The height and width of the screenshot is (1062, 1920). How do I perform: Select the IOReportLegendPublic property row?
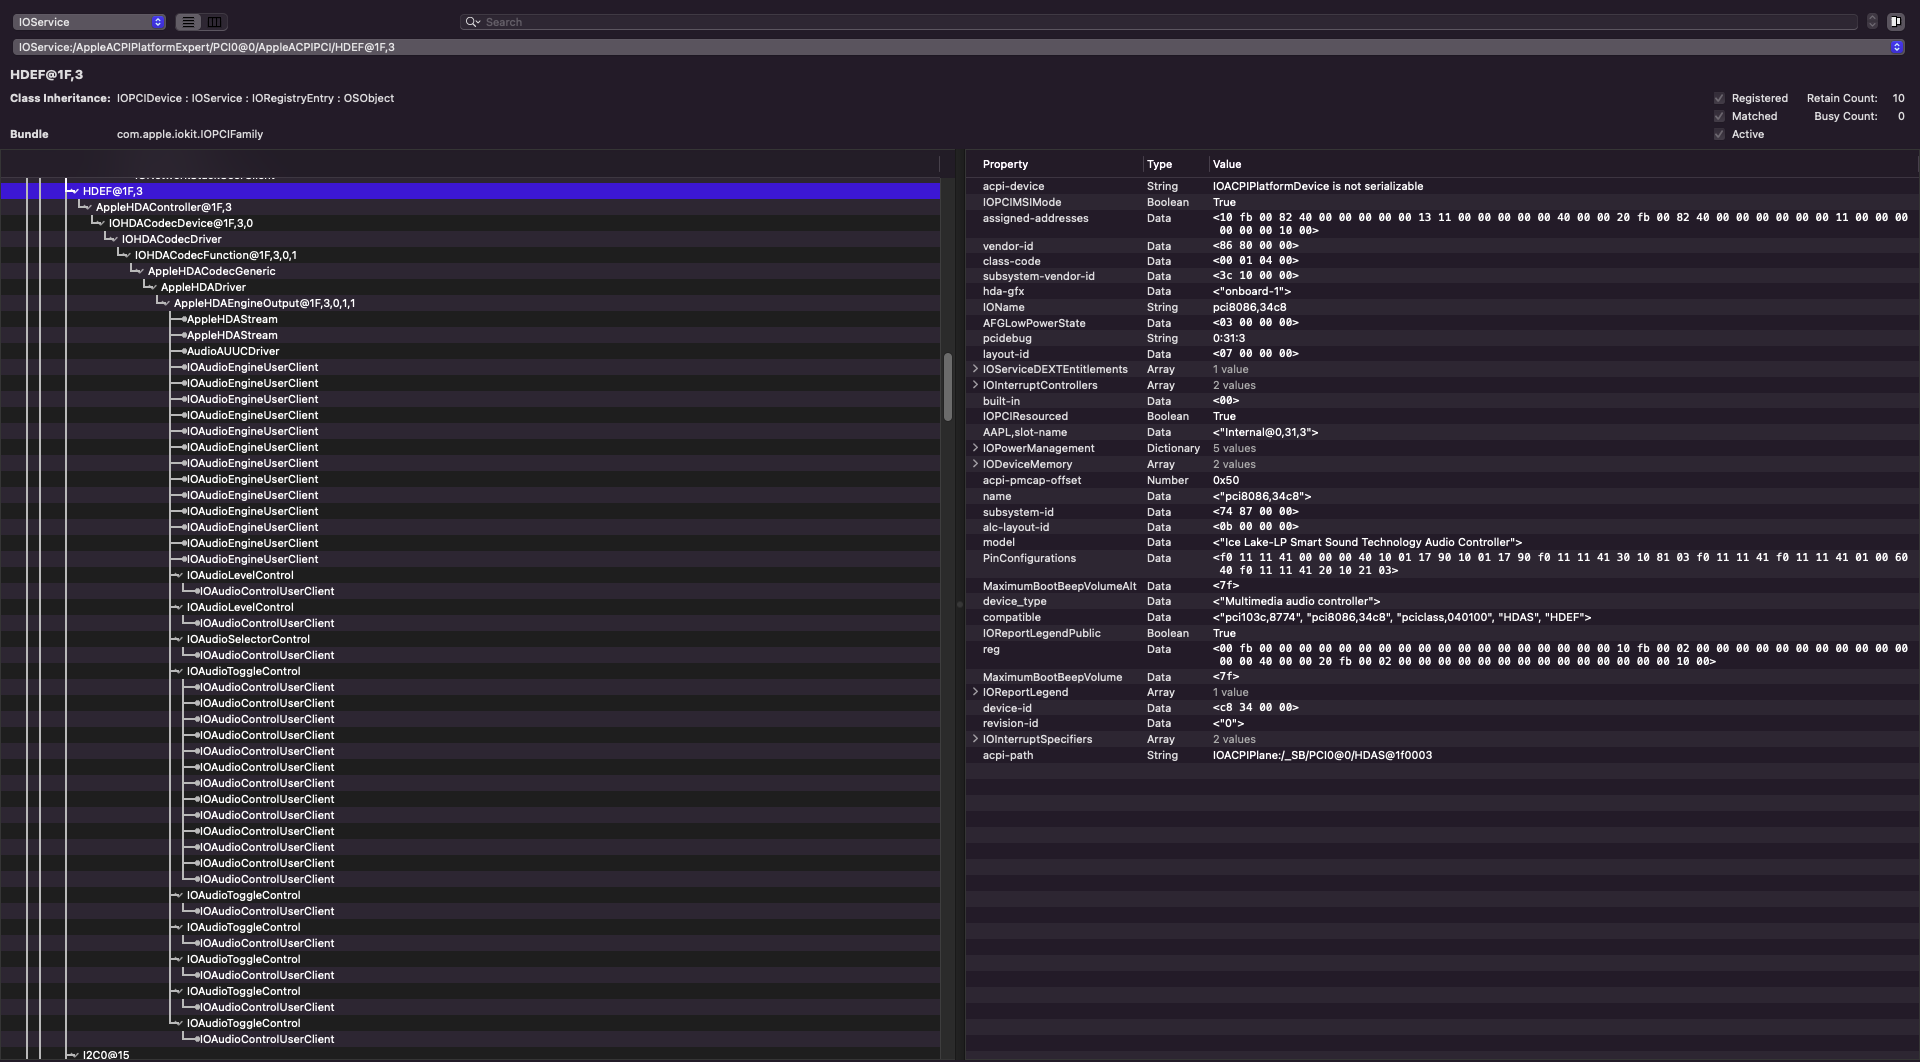pos(1441,633)
